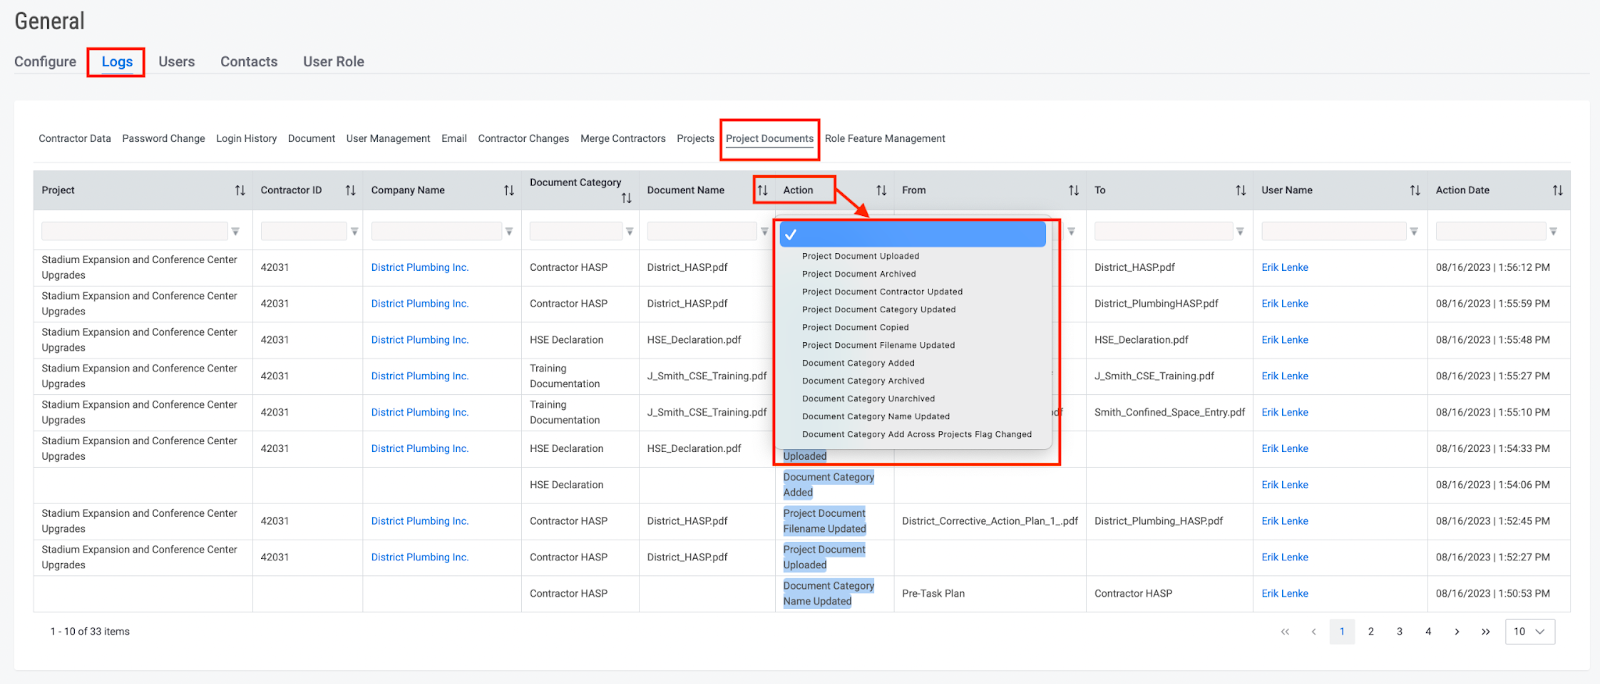Open the User Name filter funnel icon
The width and height of the screenshot is (1600, 684).
point(1414,232)
